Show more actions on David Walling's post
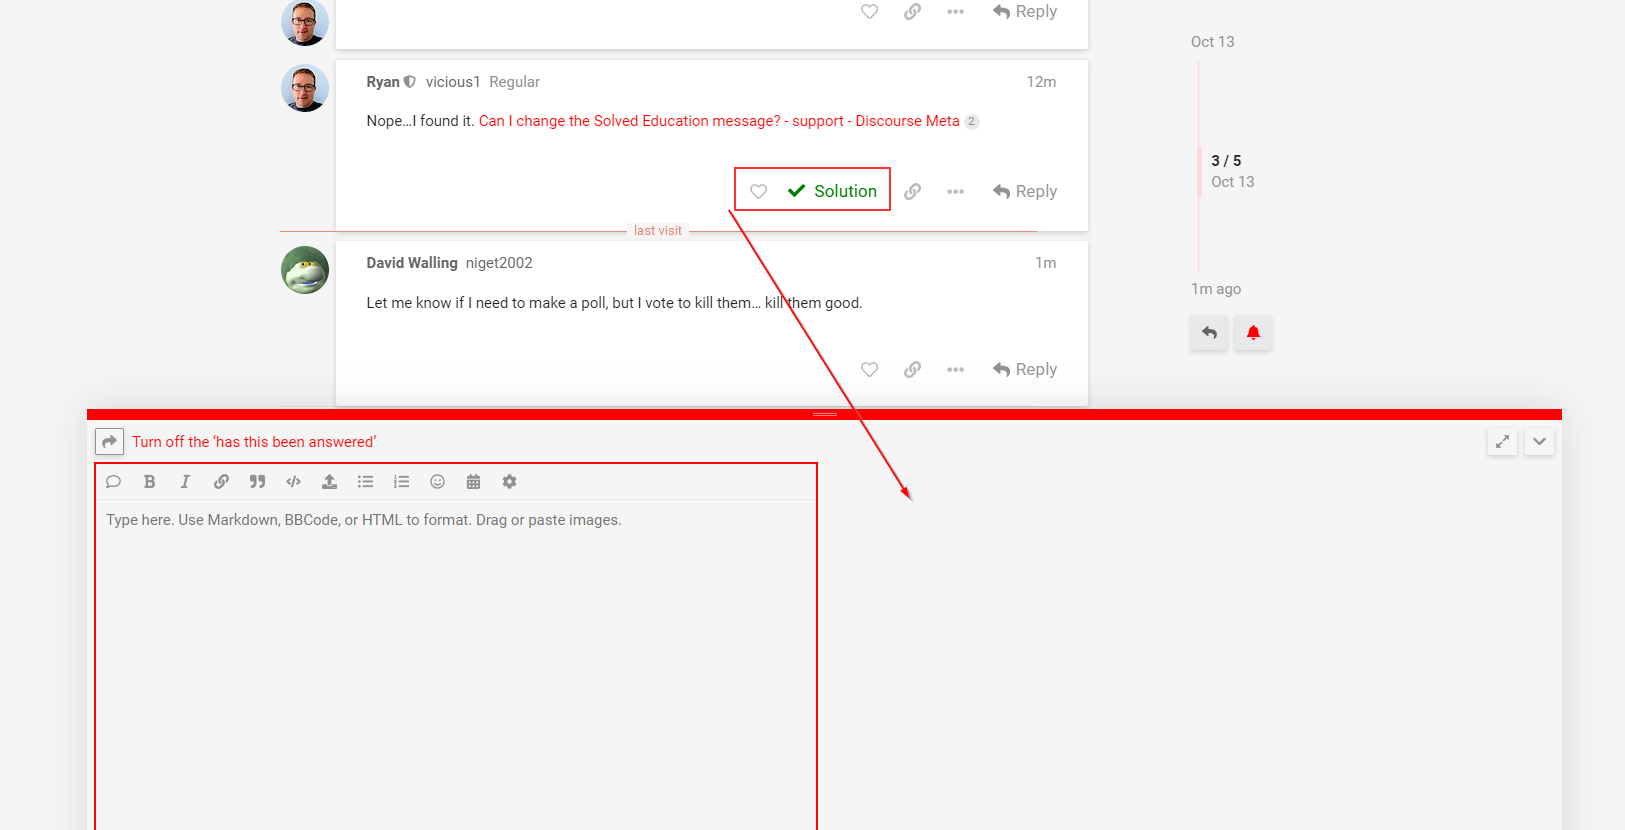This screenshot has width=1625, height=830. click(955, 369)
